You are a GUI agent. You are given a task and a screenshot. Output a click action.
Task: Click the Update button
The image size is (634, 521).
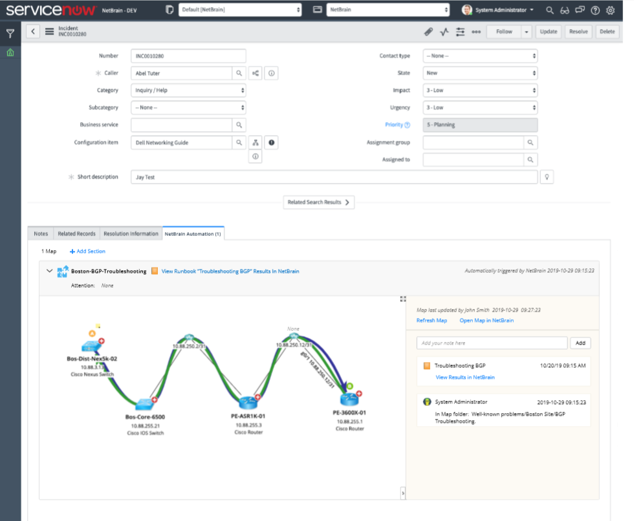(548, 32)
